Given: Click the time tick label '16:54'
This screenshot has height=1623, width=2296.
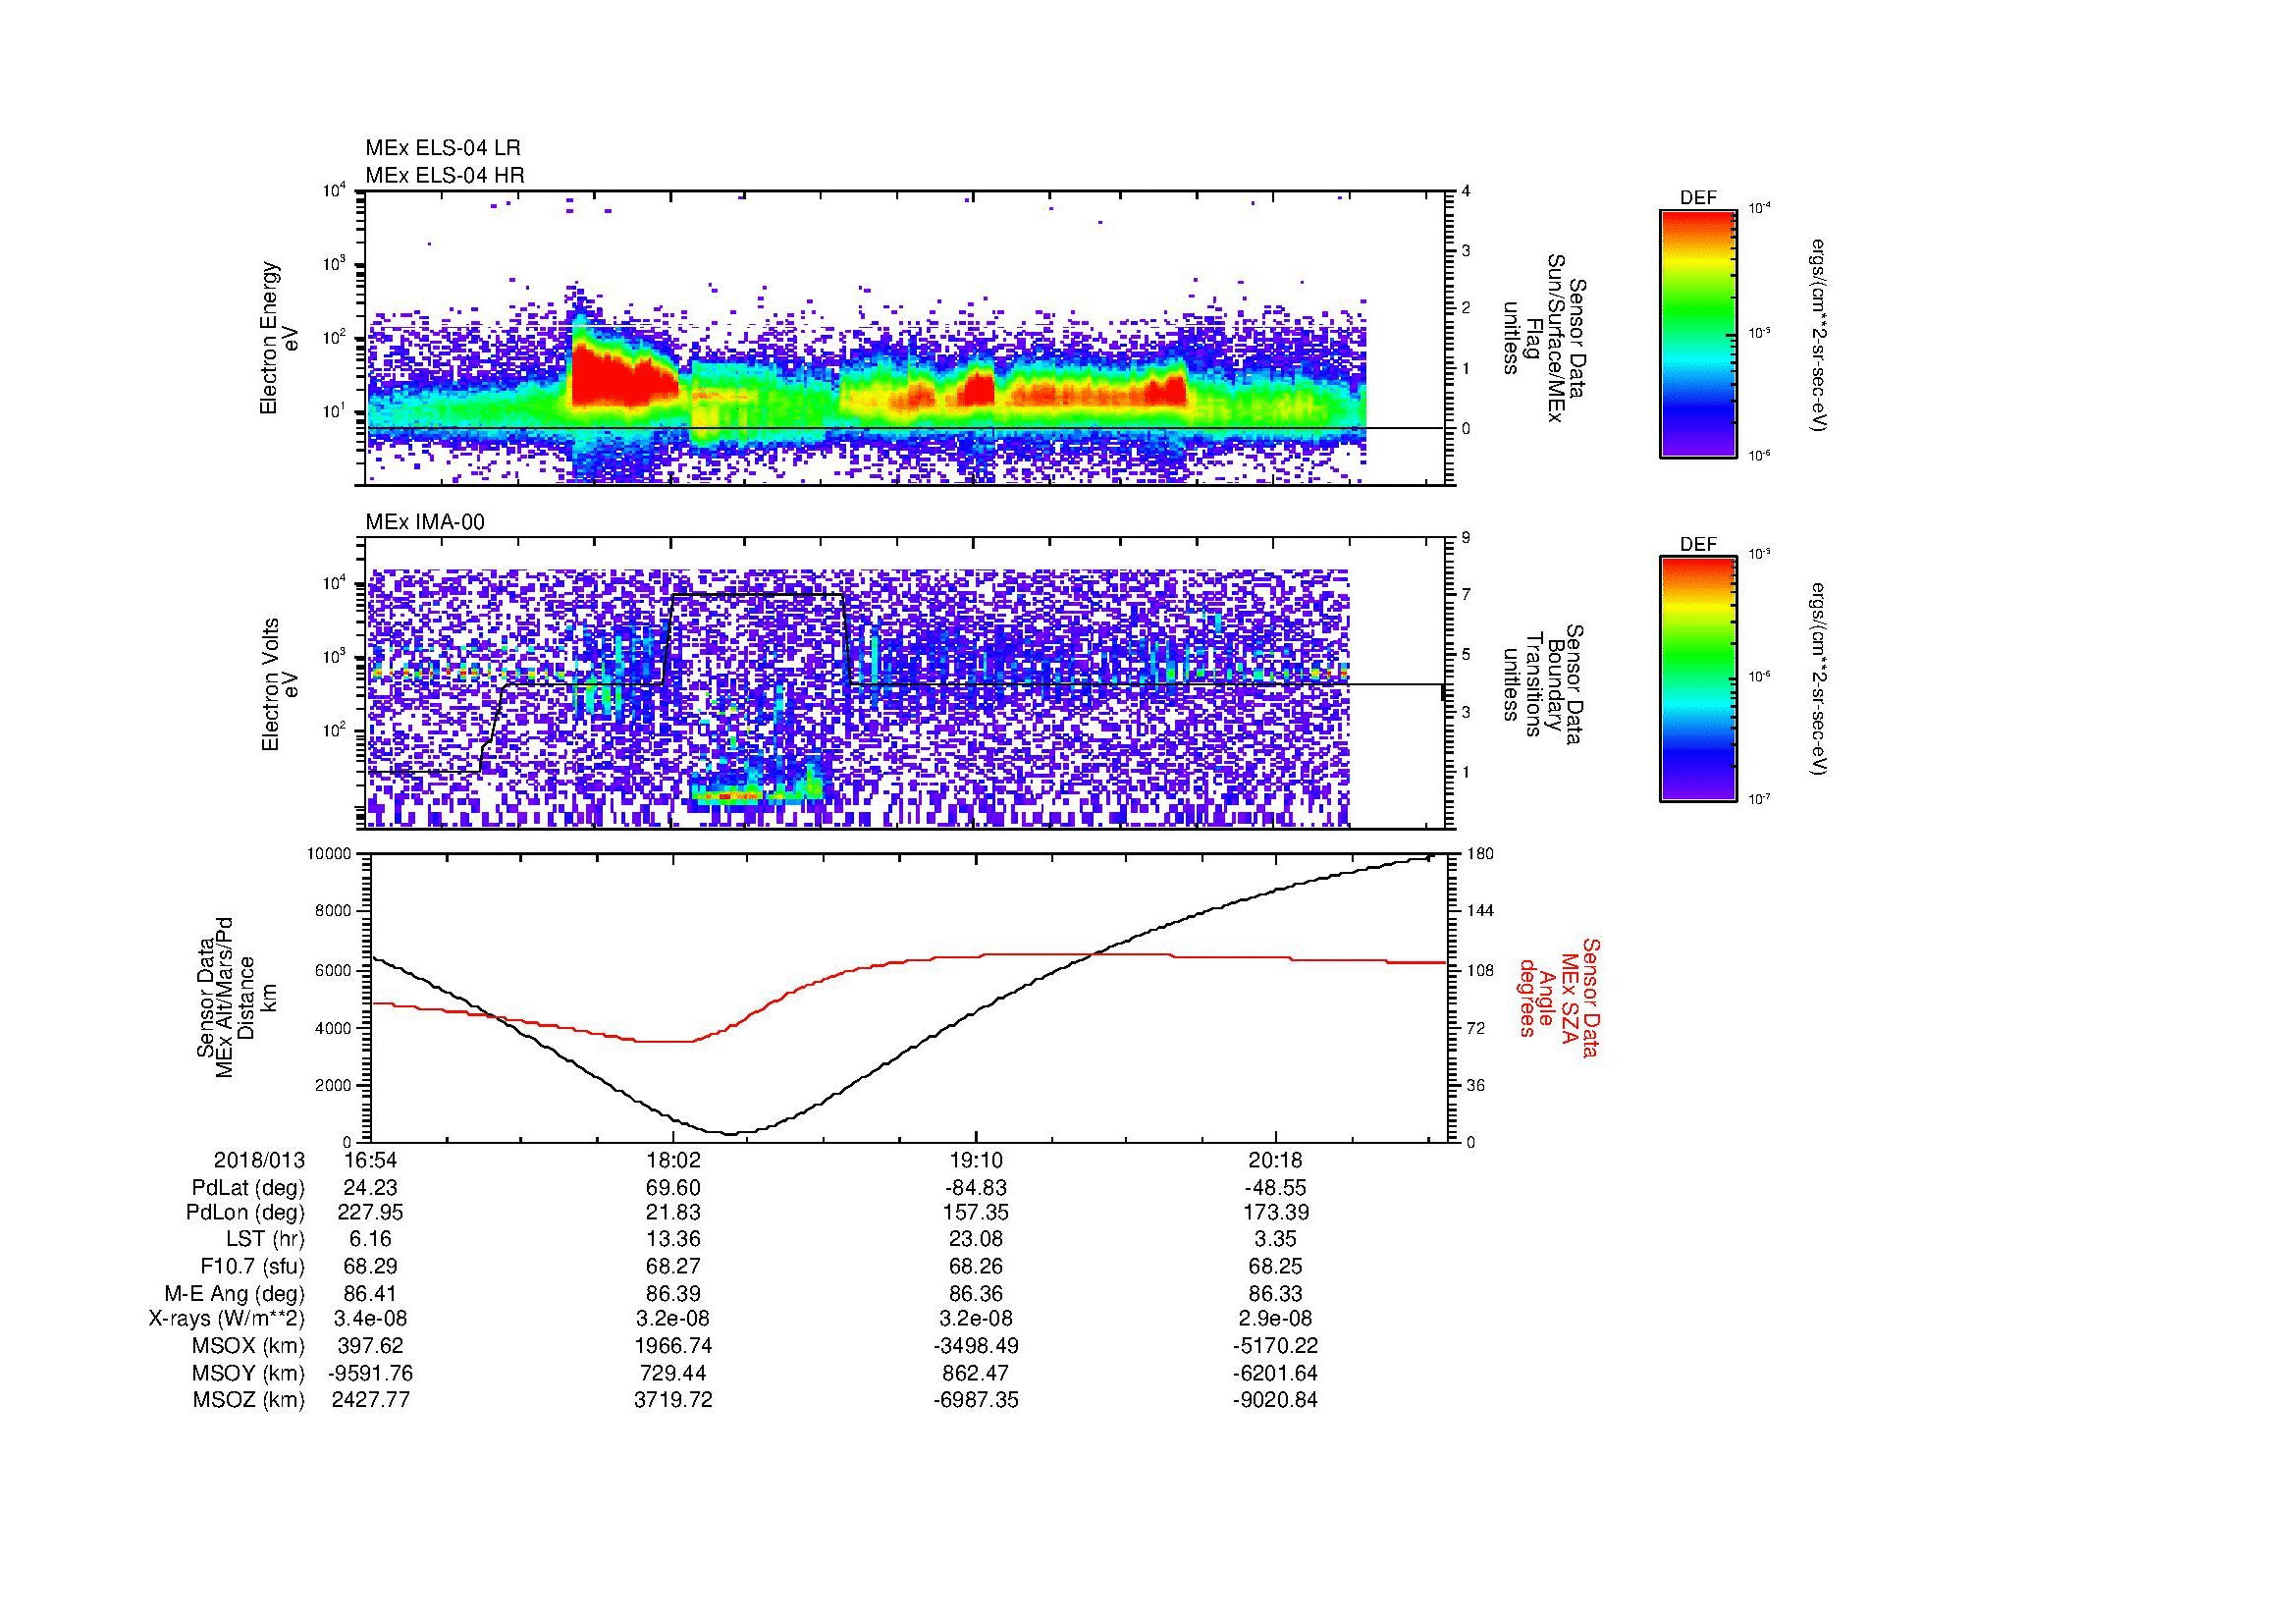Looking at the screenshot, I should coord(371,1161).
